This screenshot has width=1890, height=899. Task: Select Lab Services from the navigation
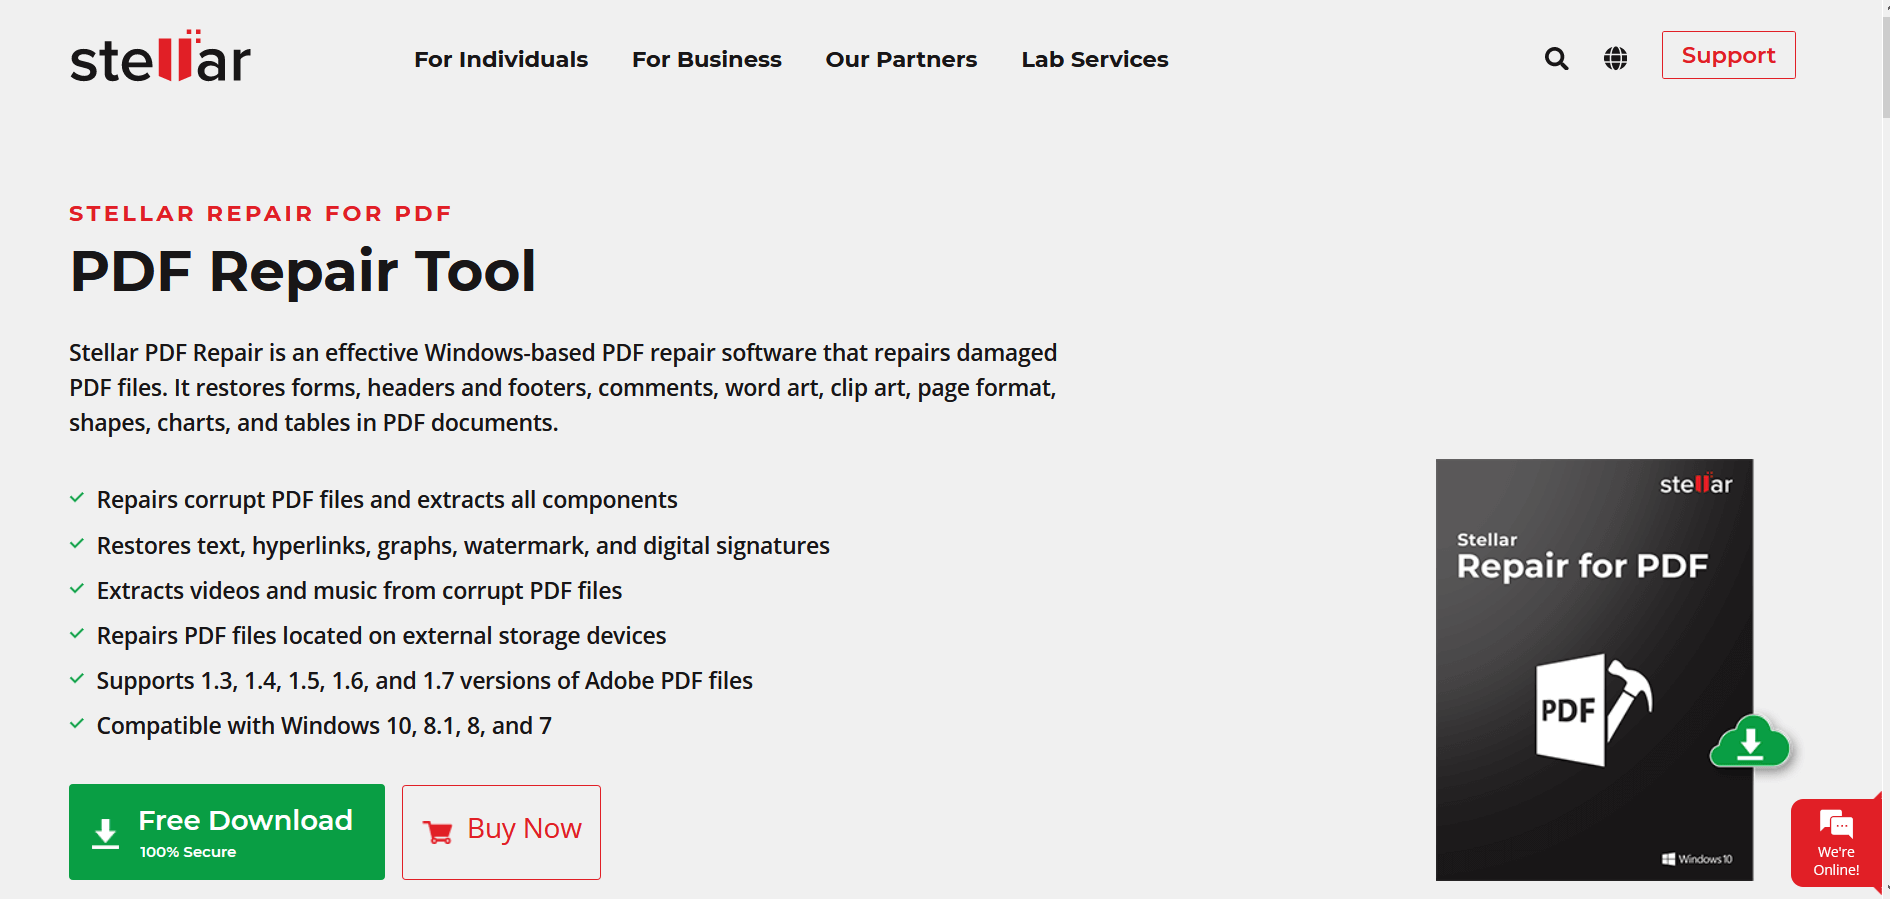pos(1094,59)
